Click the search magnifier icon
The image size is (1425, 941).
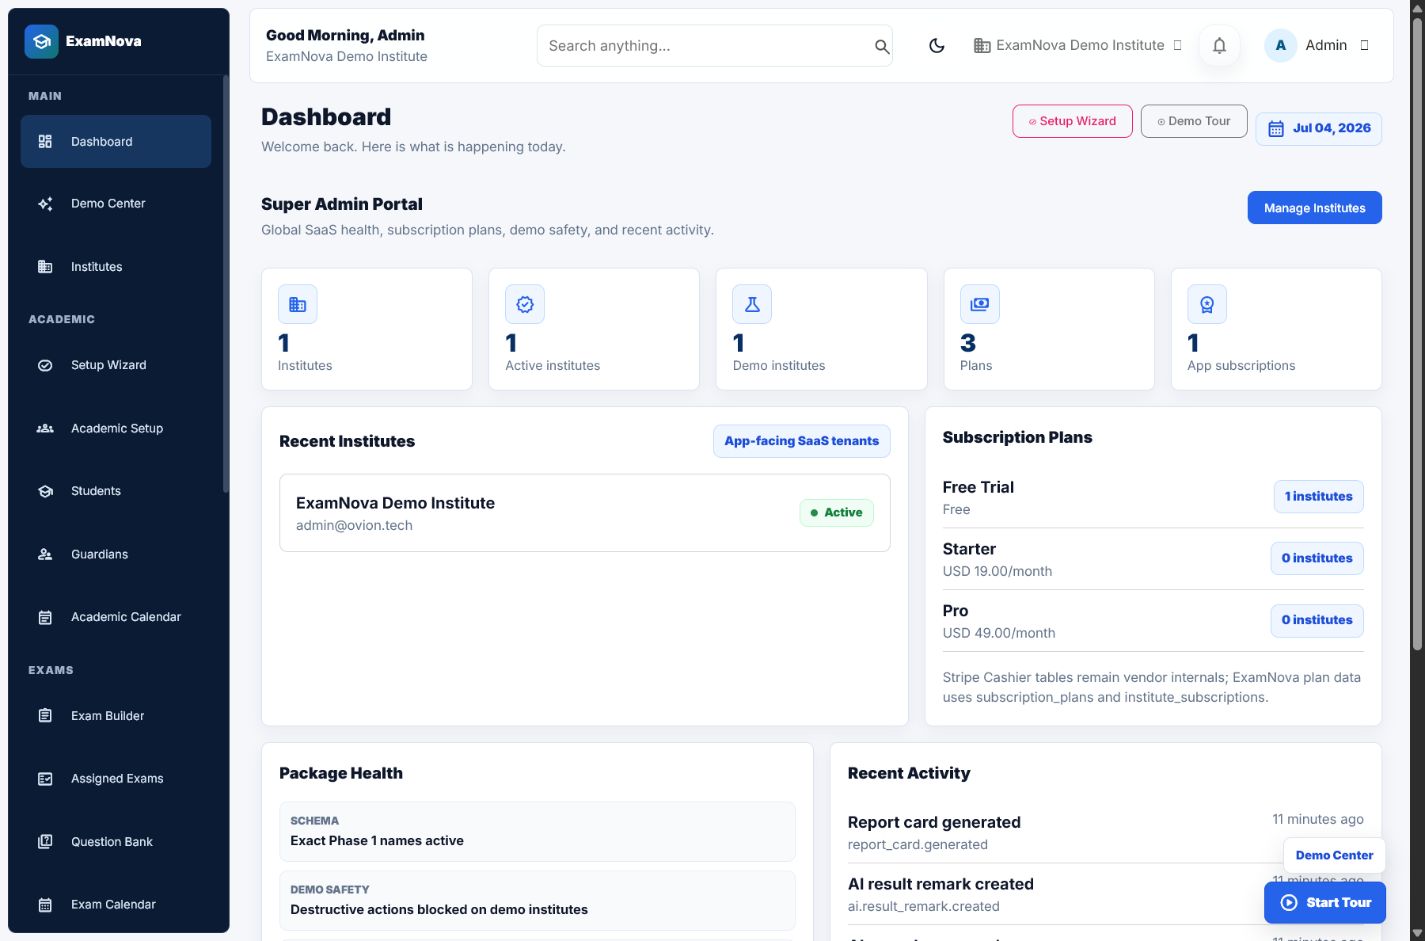[882, 46]
